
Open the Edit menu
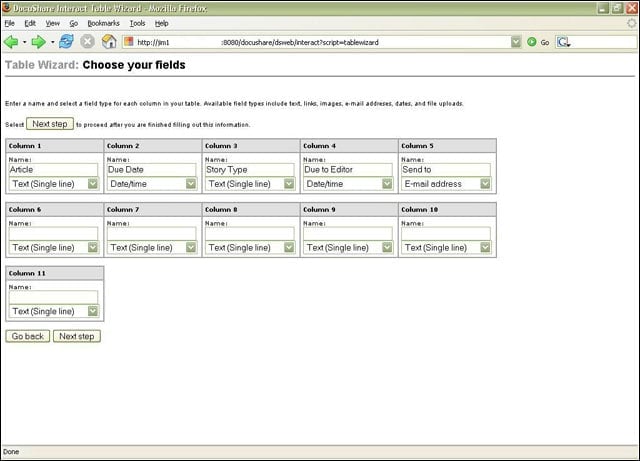tap(30, 23)
